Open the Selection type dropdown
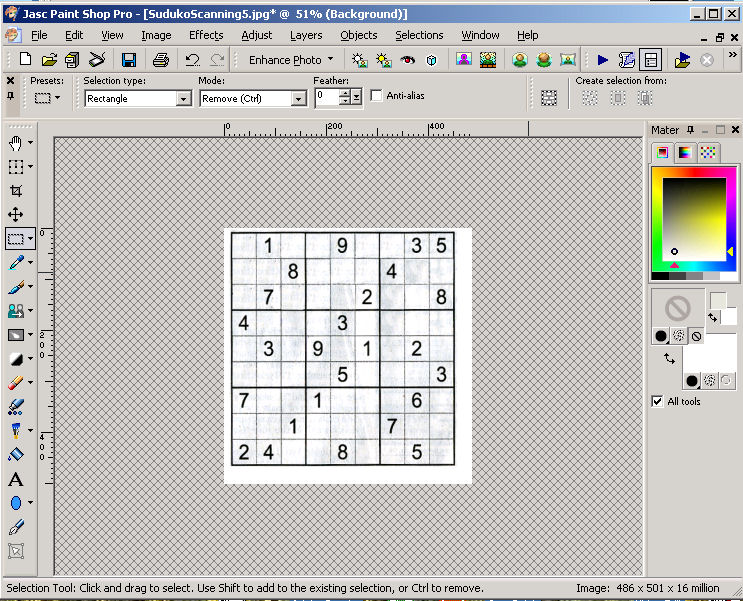This screenshot has height=601, width=743. (183, 99)
